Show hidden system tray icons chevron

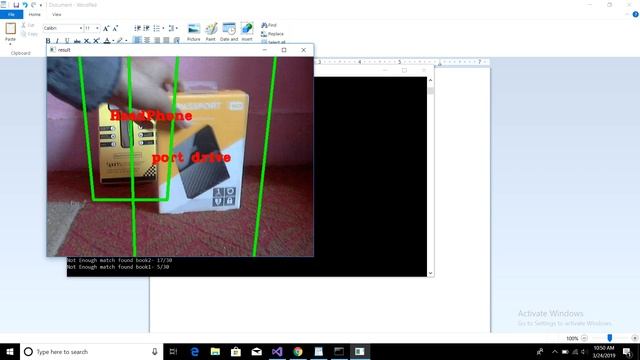tap(555, 351)
